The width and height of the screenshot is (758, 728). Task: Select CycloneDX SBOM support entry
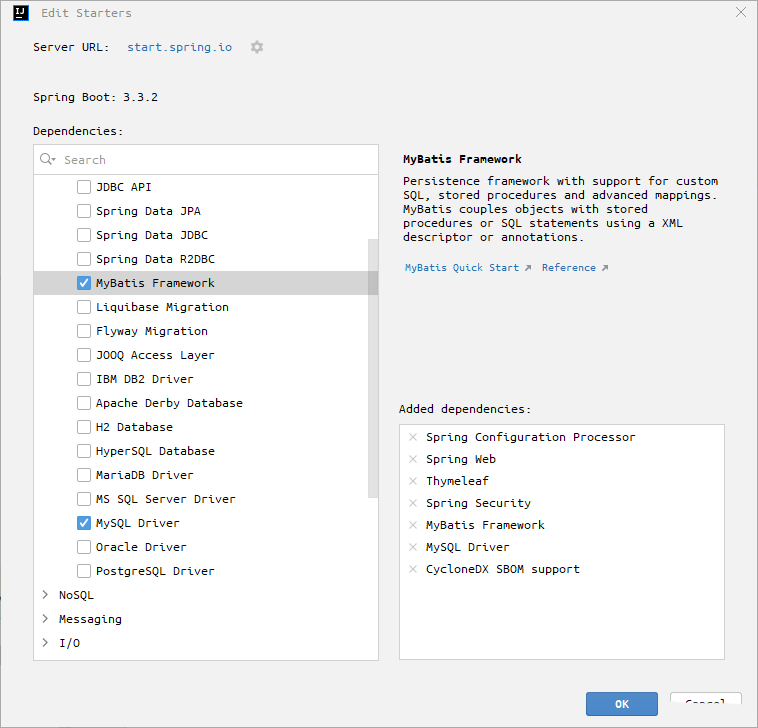click(503, 569)
